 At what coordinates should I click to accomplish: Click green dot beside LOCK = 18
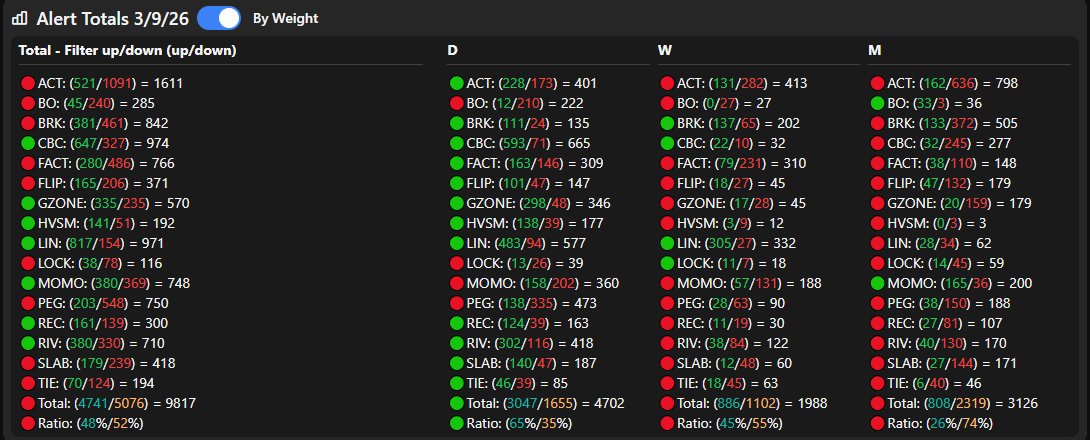click(667, 263)
